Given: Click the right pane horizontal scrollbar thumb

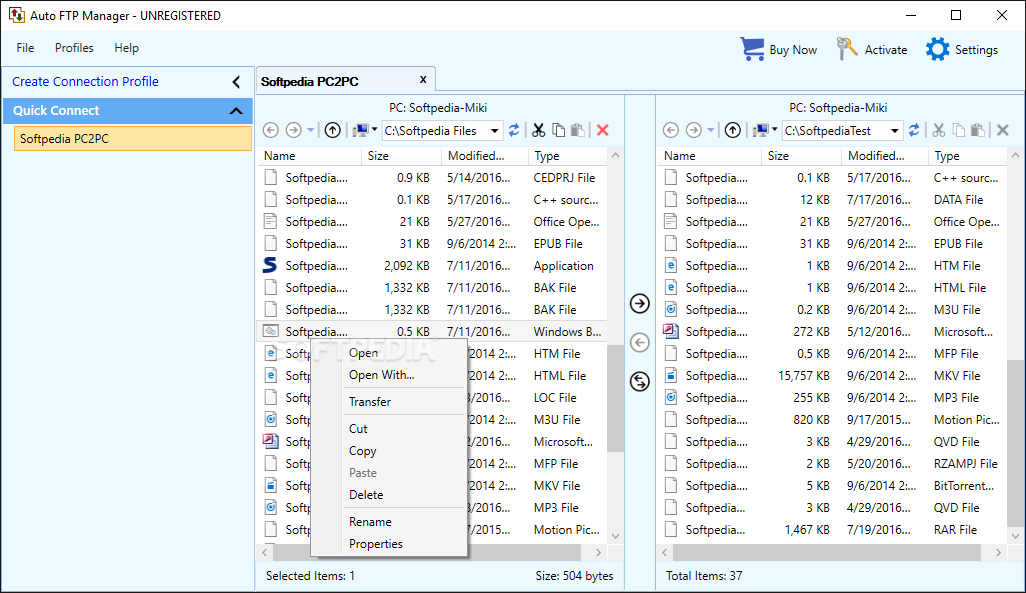Looking at the screenshot, I should coord(827,552).
